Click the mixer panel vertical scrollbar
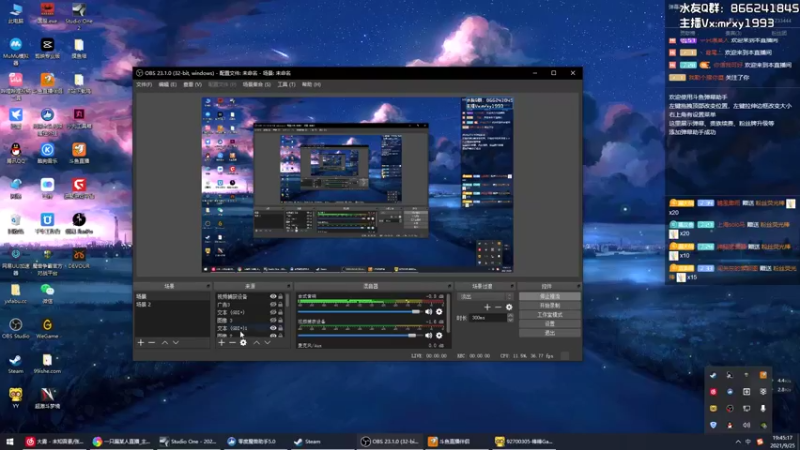Image resolution: width=800 pixels, height=450 pixels. click(x=448, y=313)
